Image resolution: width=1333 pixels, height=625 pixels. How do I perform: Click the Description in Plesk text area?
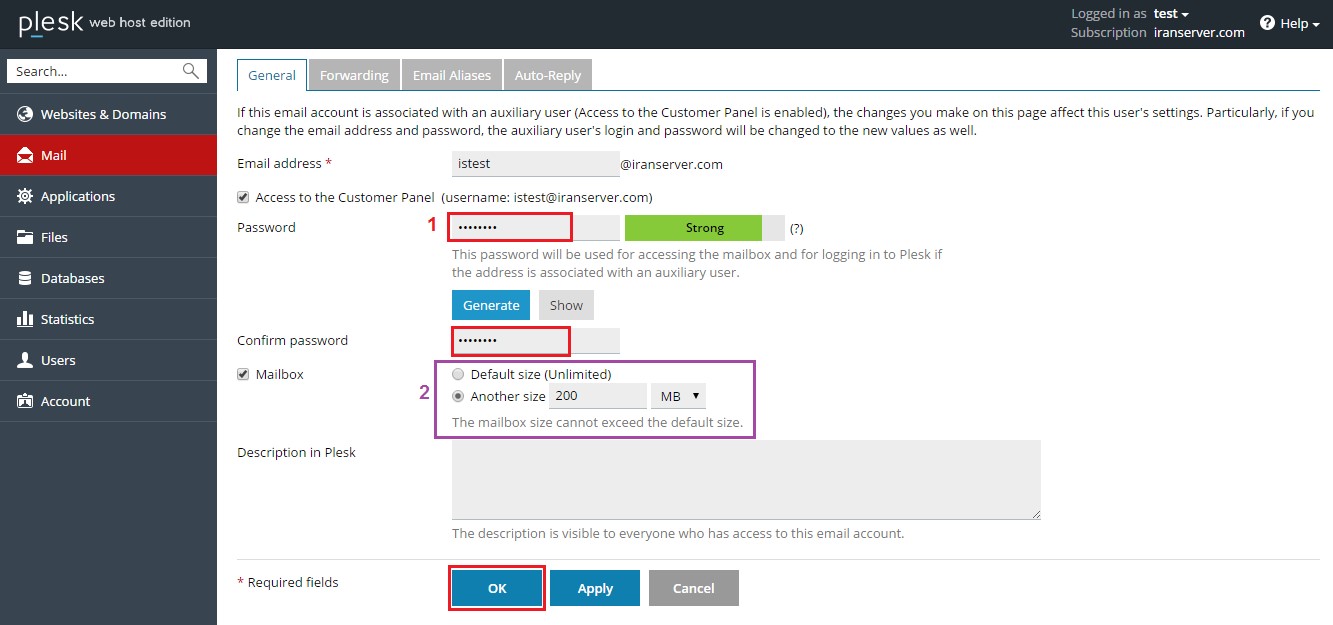click(x=746, y=480)
